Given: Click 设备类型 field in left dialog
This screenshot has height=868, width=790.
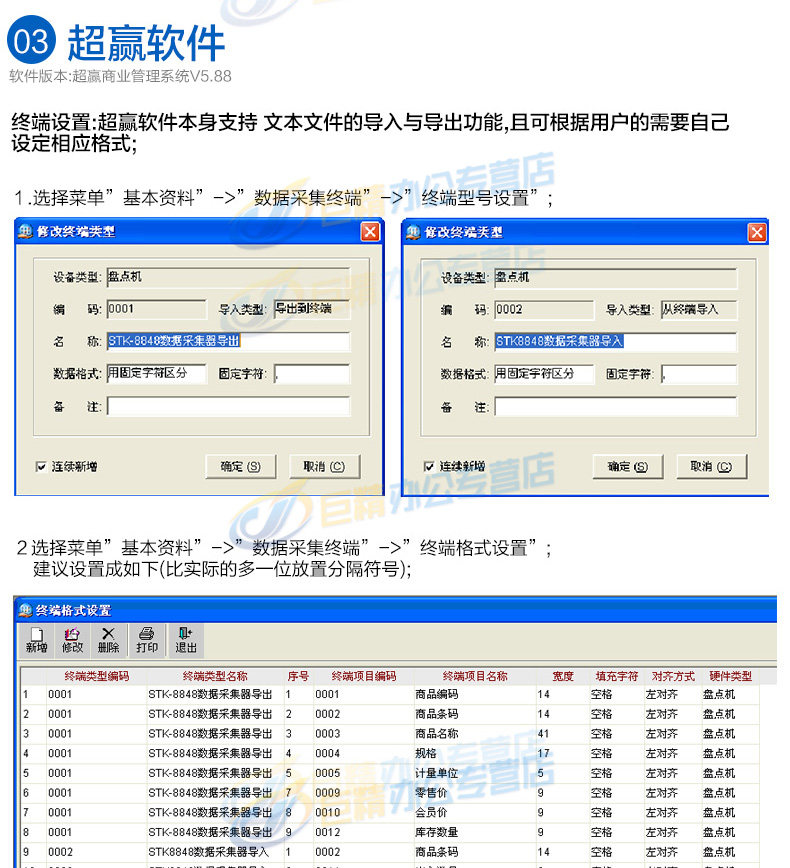Looking at the screenshot, I should coord(228,277).
